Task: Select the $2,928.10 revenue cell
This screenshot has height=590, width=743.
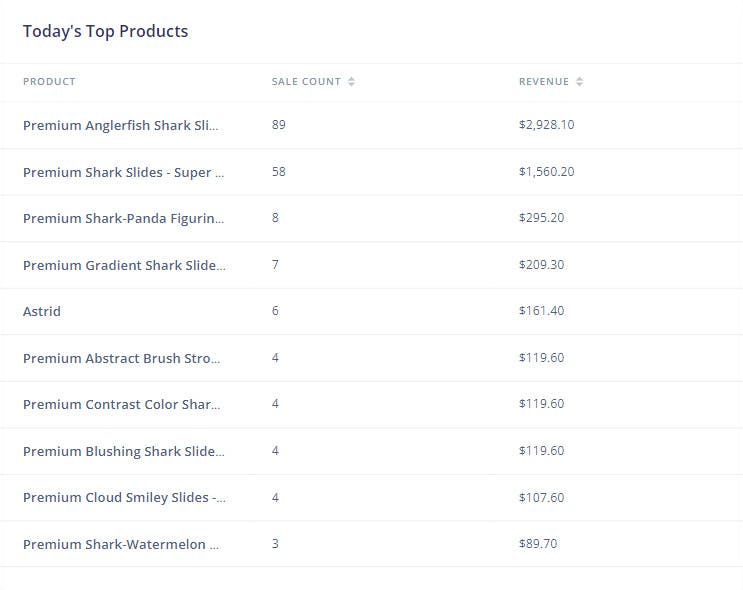Action: point(546,125)
